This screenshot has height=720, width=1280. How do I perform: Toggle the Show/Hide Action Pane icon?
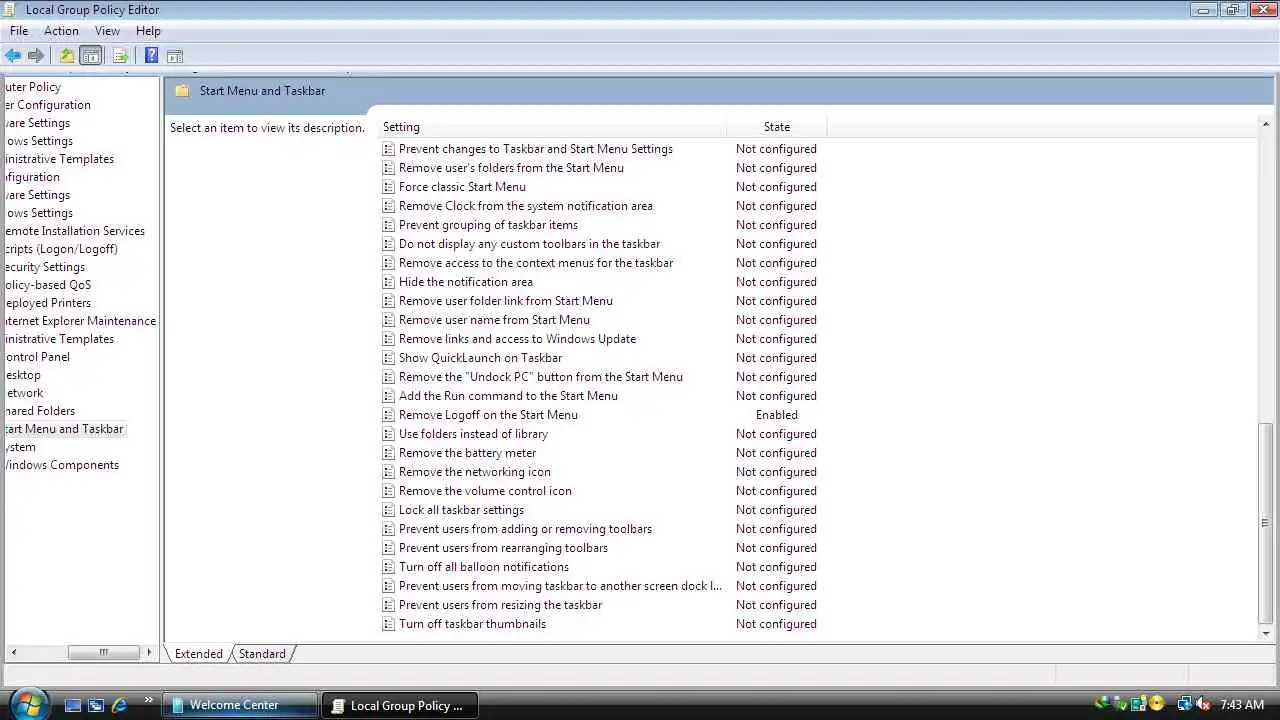point(174,56)
